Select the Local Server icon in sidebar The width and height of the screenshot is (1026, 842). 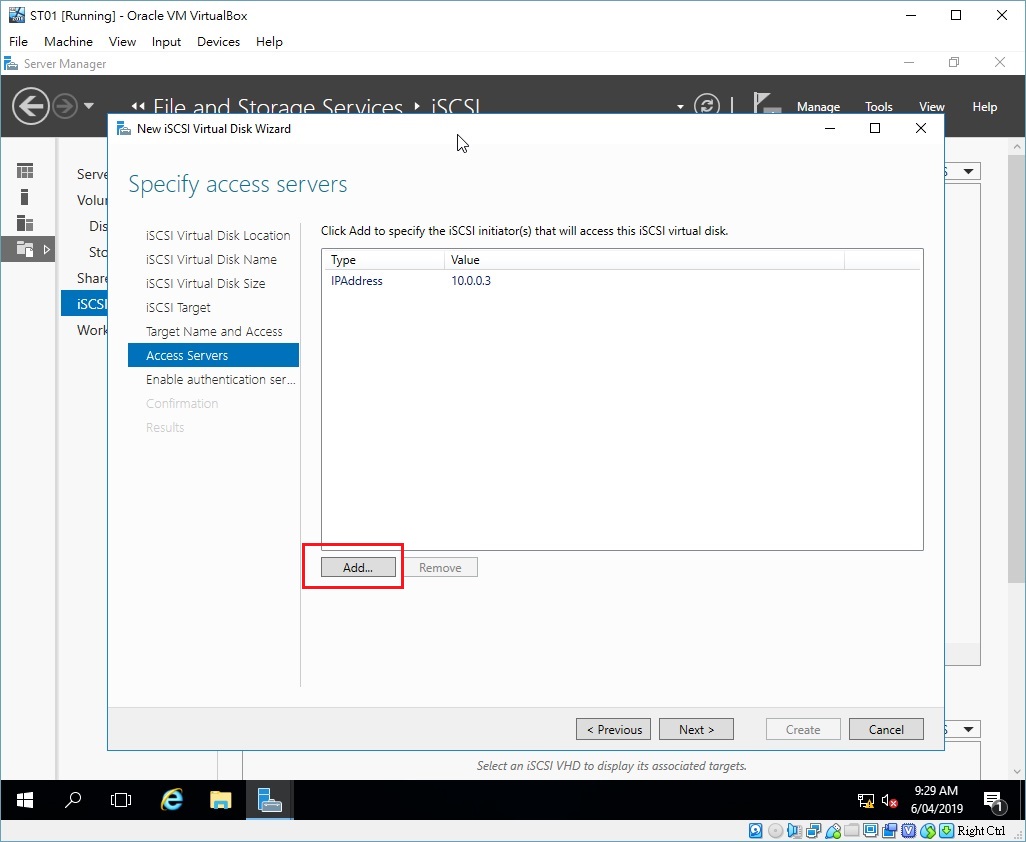[23, 196]
